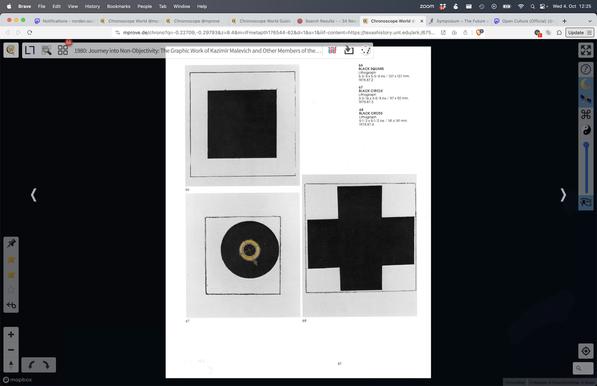Open the Edit menu
This screenshot has width=597, height=386.
tap(56, 6)
